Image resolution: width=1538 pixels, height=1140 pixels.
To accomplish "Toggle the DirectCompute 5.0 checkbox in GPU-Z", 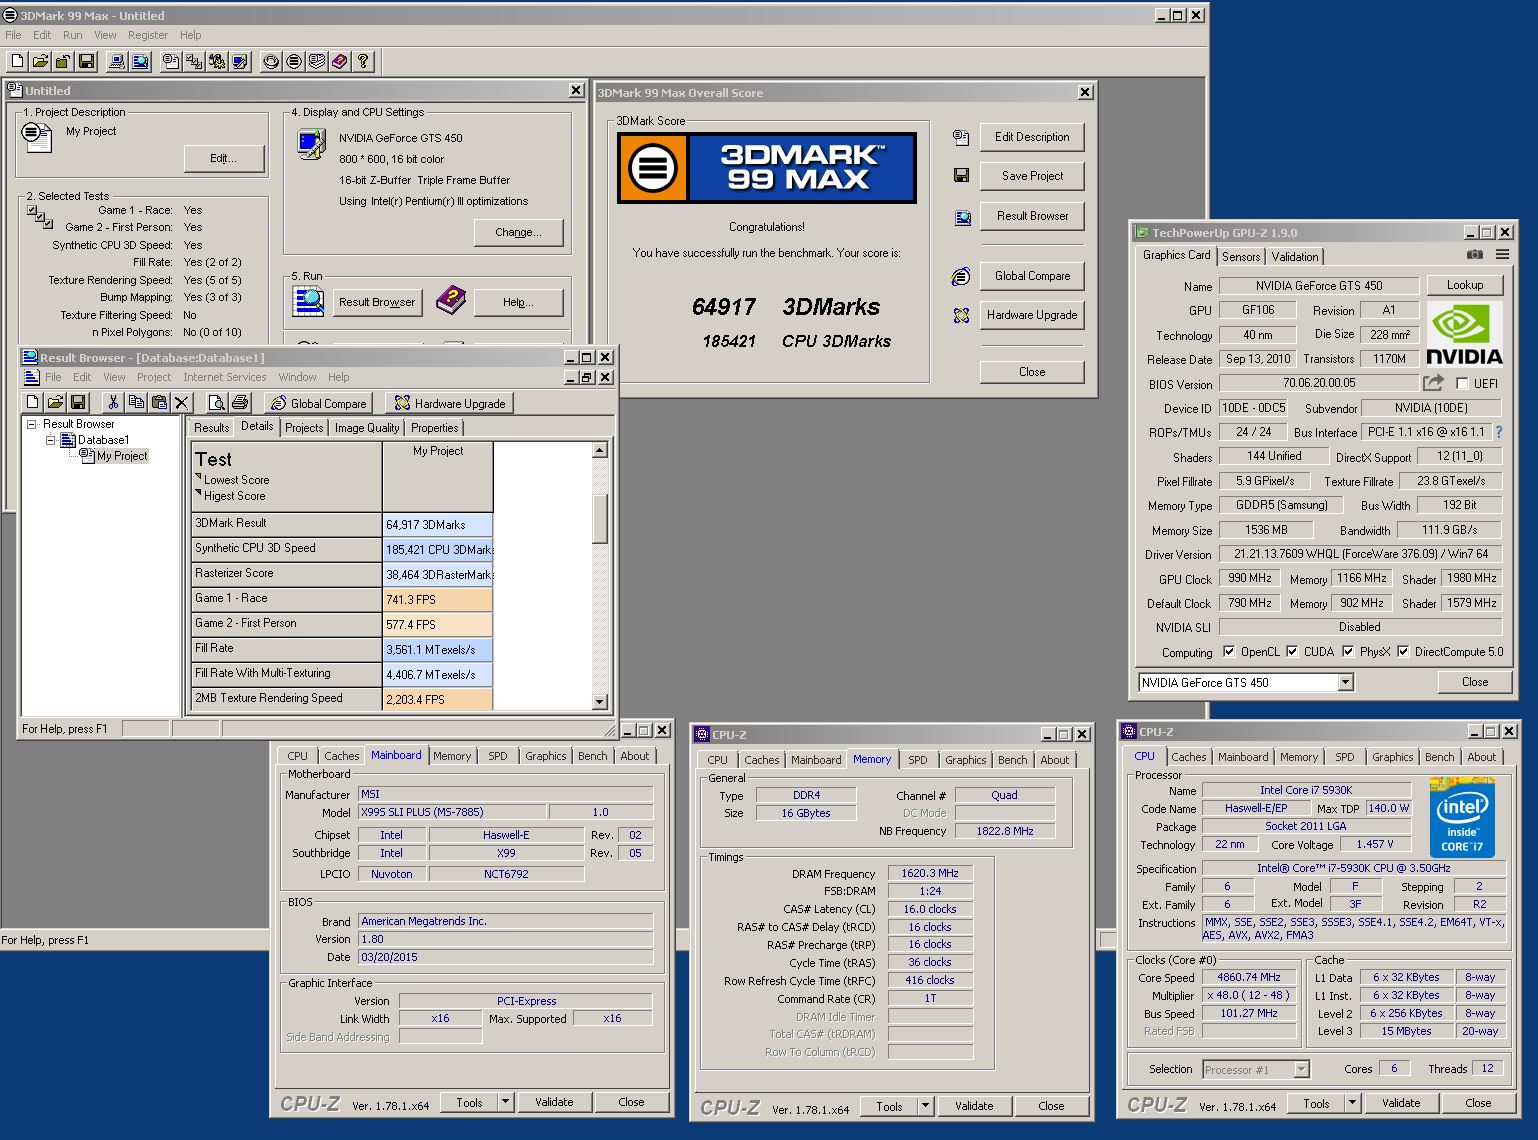I will pyautogui.click(x=1403, y=651).
